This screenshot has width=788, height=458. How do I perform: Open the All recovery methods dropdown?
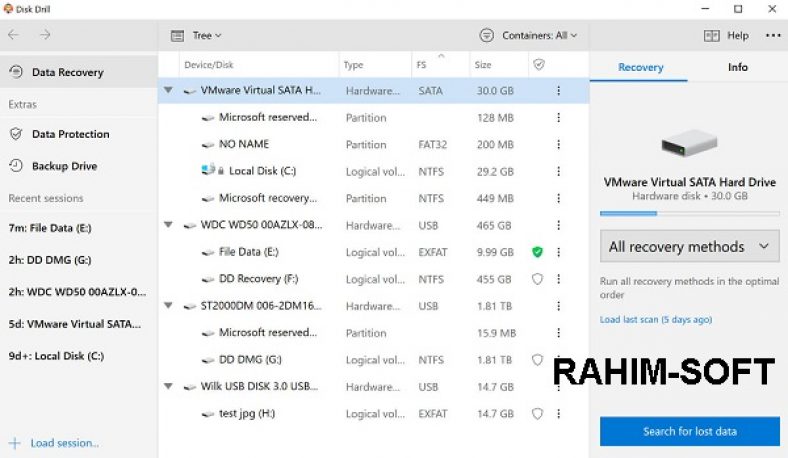[689, 246]
